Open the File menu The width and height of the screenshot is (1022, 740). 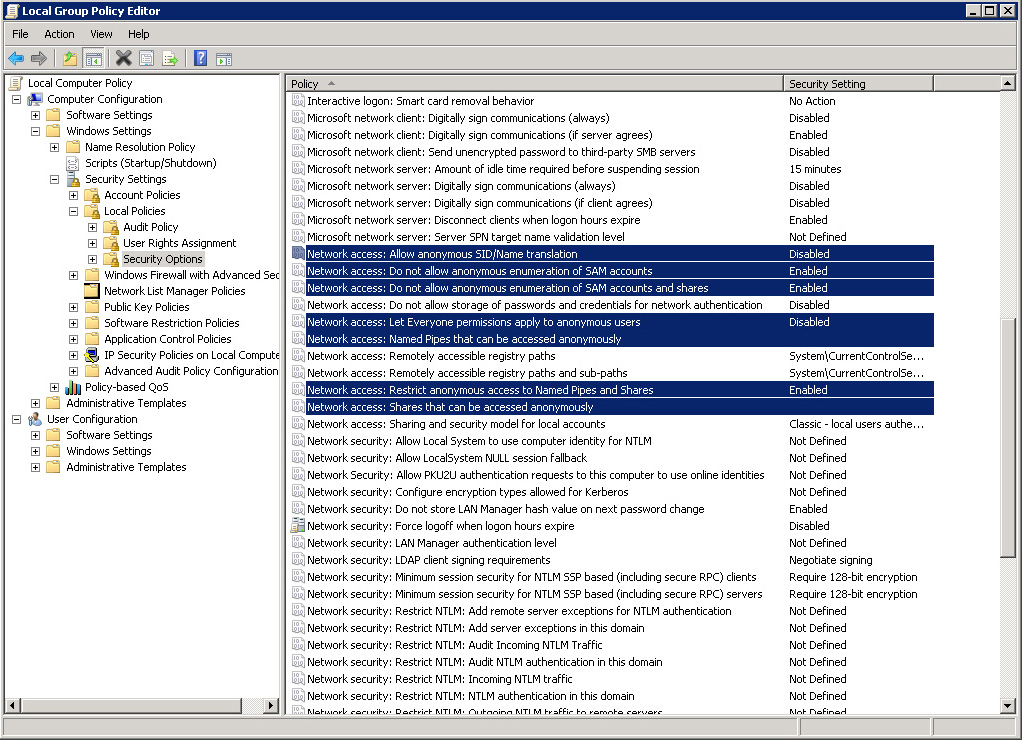tap(20, 34)
